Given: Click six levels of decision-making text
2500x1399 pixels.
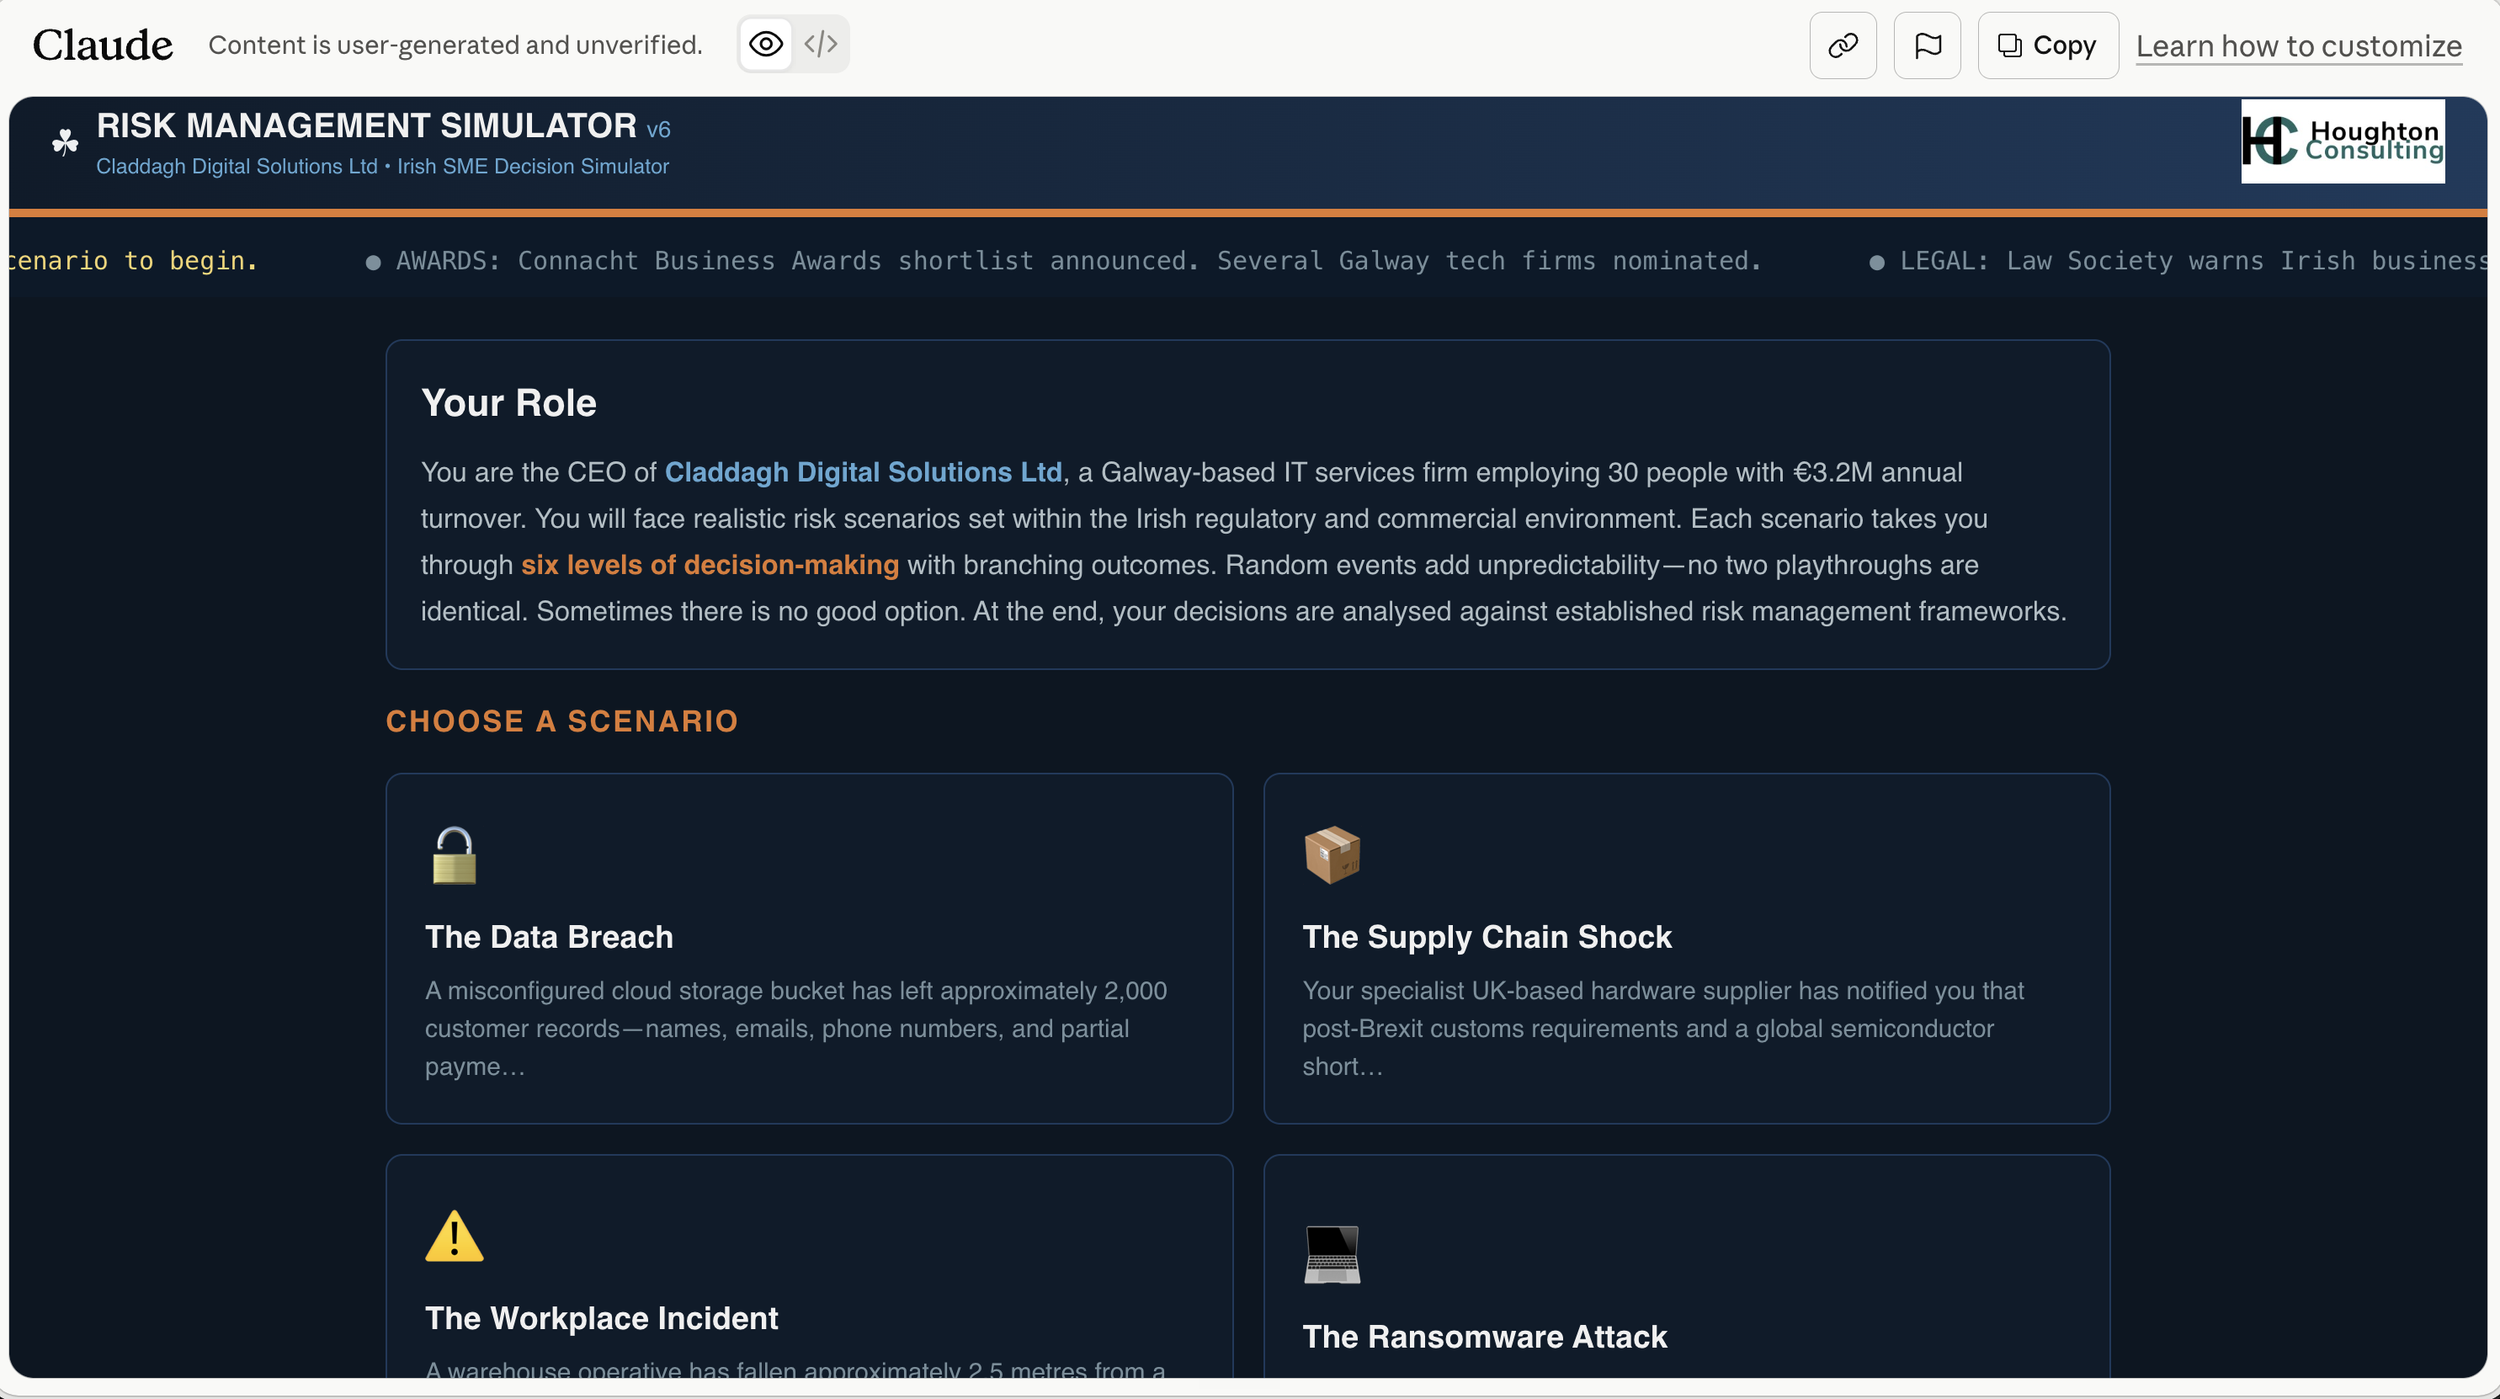Looking at the screenshot, I should (x=710, y=565).
